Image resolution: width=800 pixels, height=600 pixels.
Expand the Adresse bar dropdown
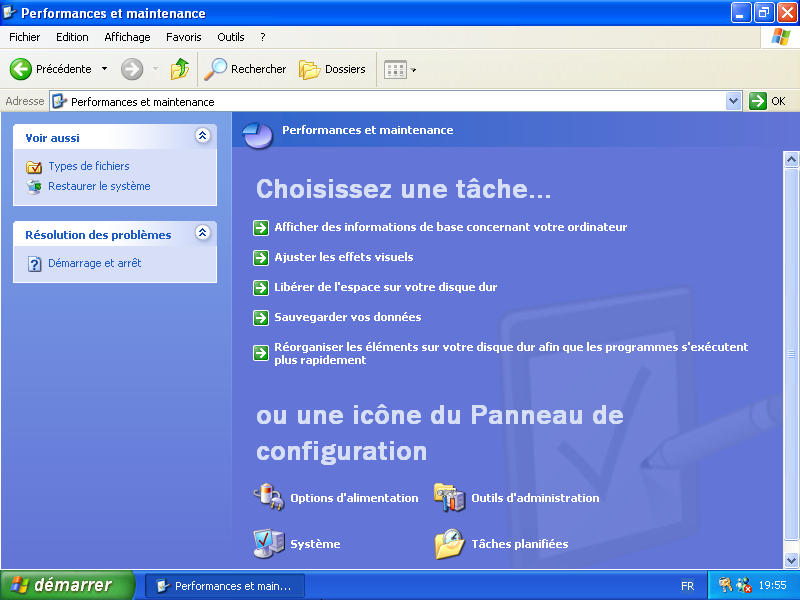coord(733,101)
